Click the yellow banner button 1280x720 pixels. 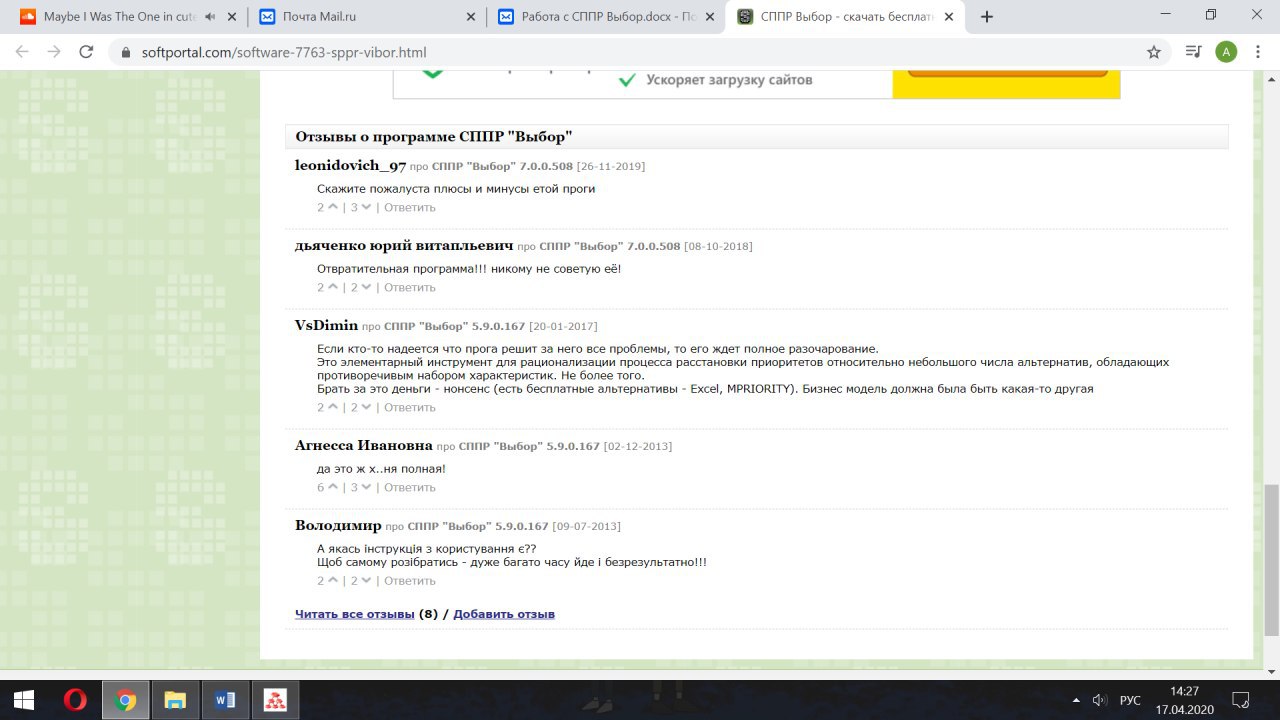pyautogui.click(x=1007, y=72)
